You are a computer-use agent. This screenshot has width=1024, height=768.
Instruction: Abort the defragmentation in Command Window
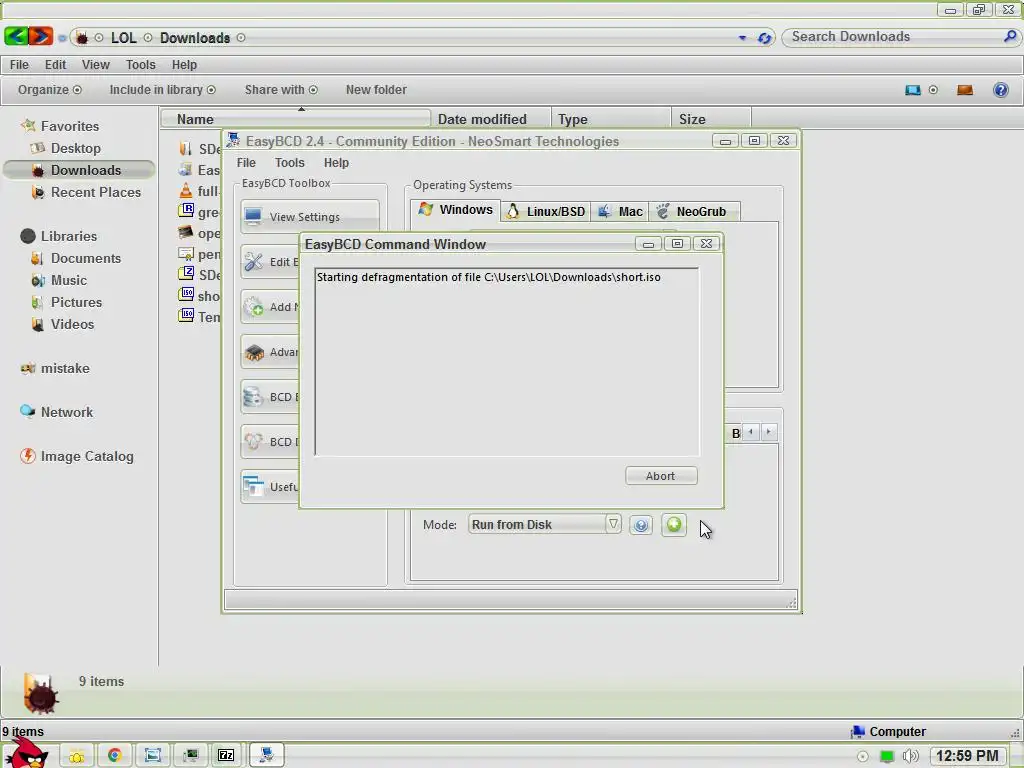click(661, 475)
